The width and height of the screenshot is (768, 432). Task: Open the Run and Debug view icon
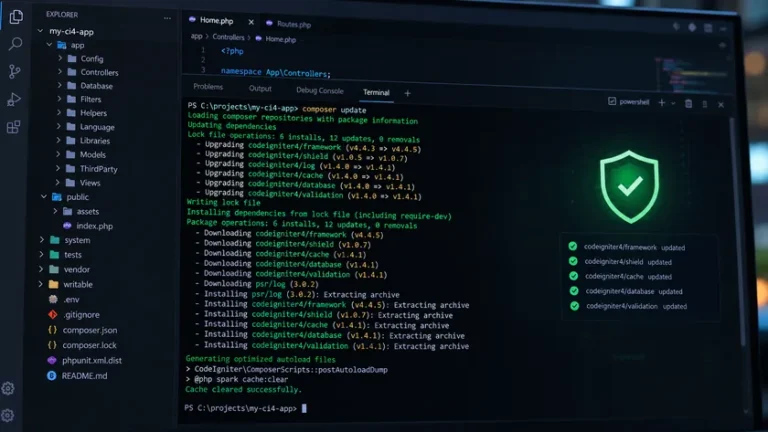14,99
